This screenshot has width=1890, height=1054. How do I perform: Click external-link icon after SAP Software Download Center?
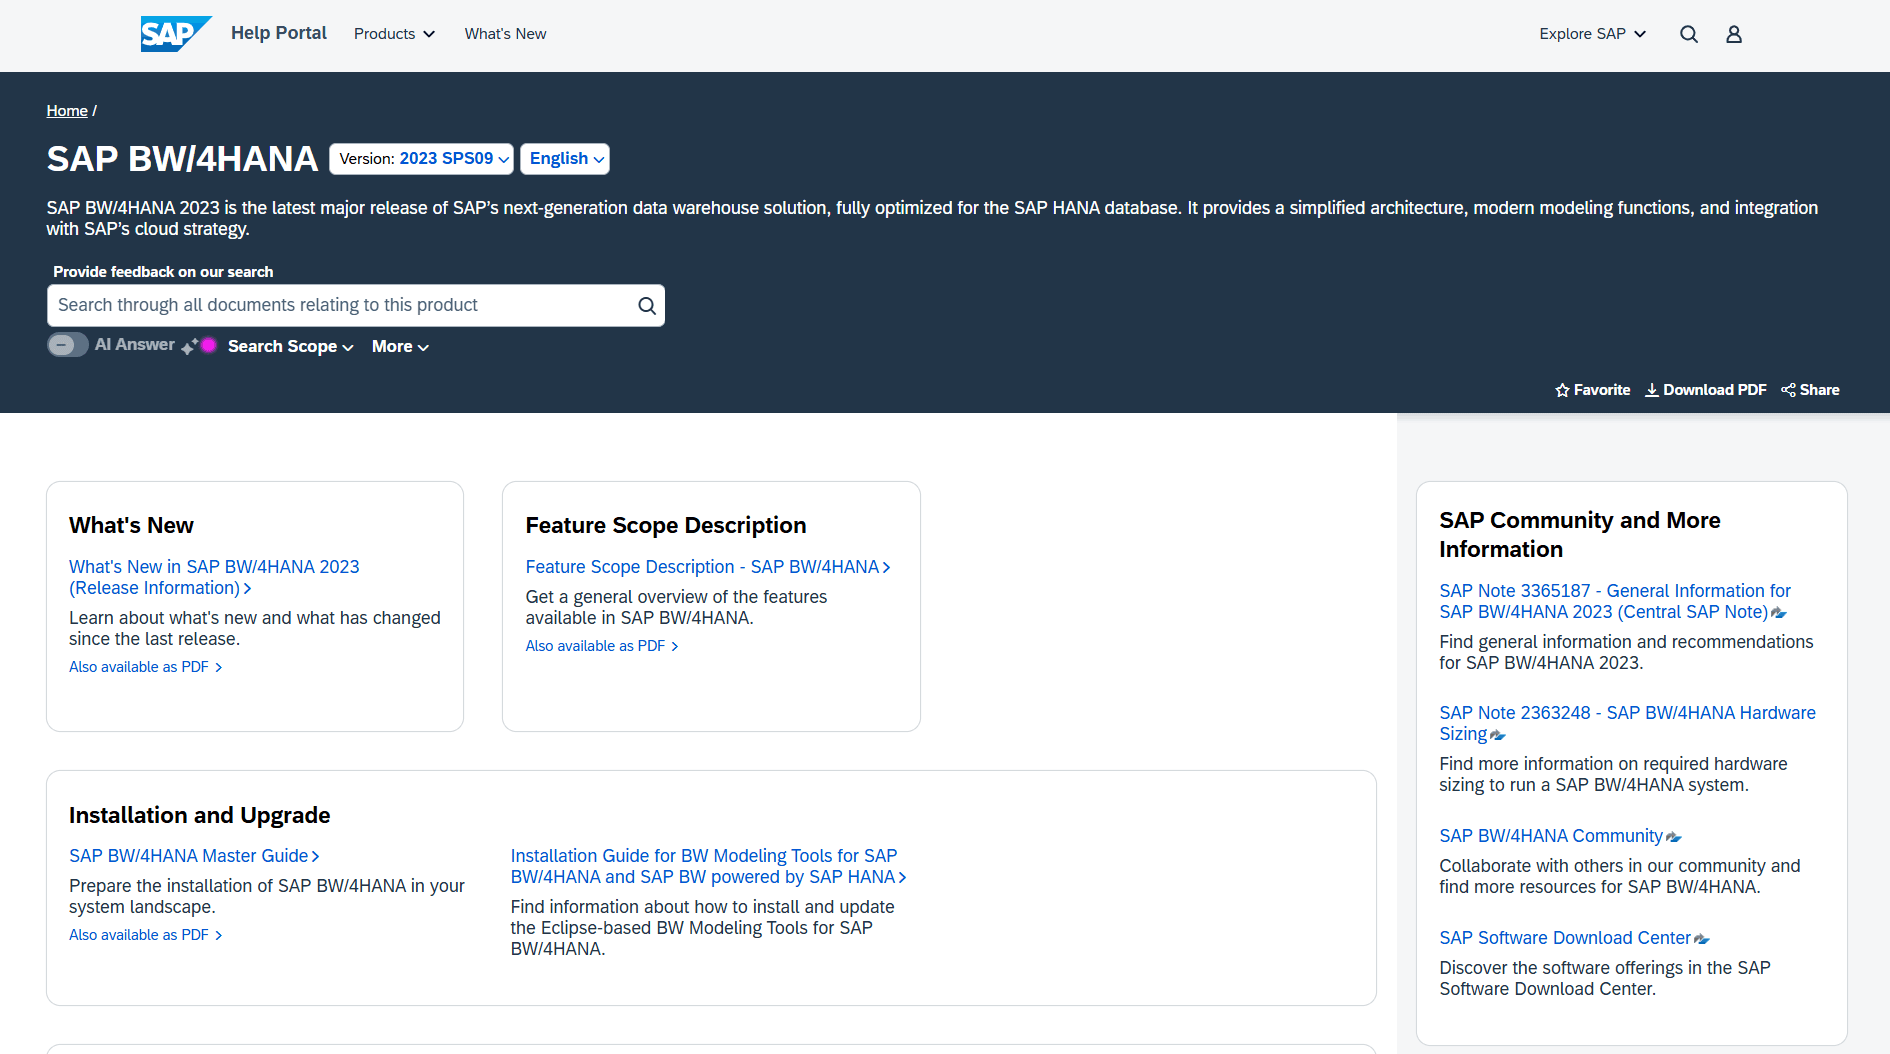pyautogui.click(x=1701, y=939)
